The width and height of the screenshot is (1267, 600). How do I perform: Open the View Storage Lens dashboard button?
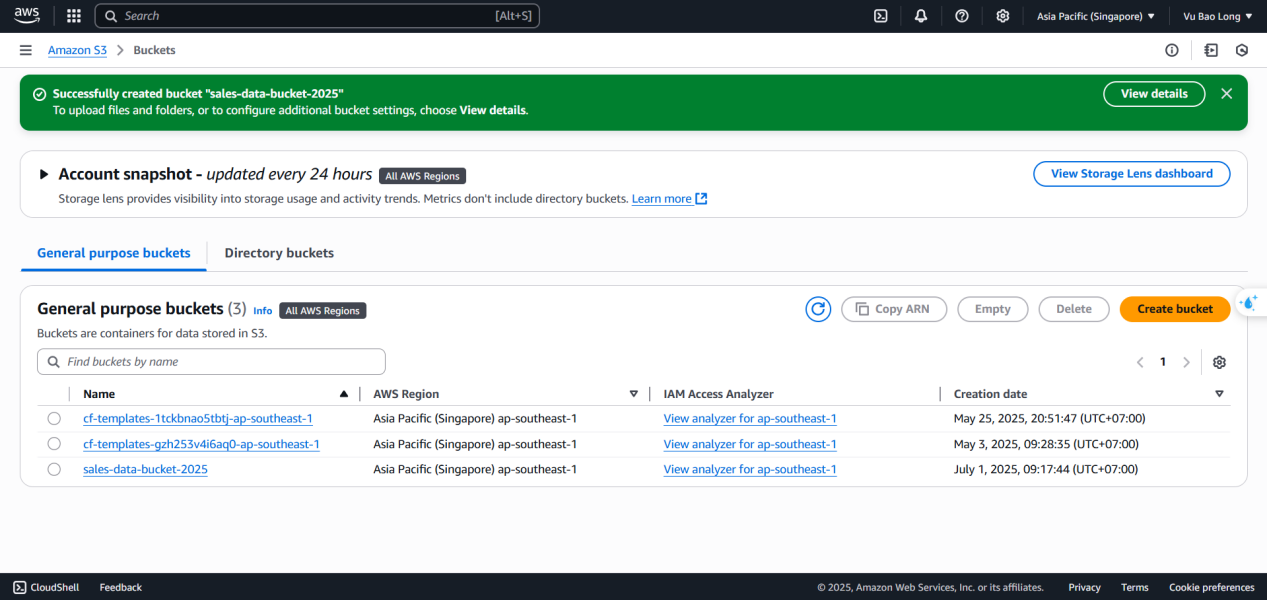(1132, 174)
